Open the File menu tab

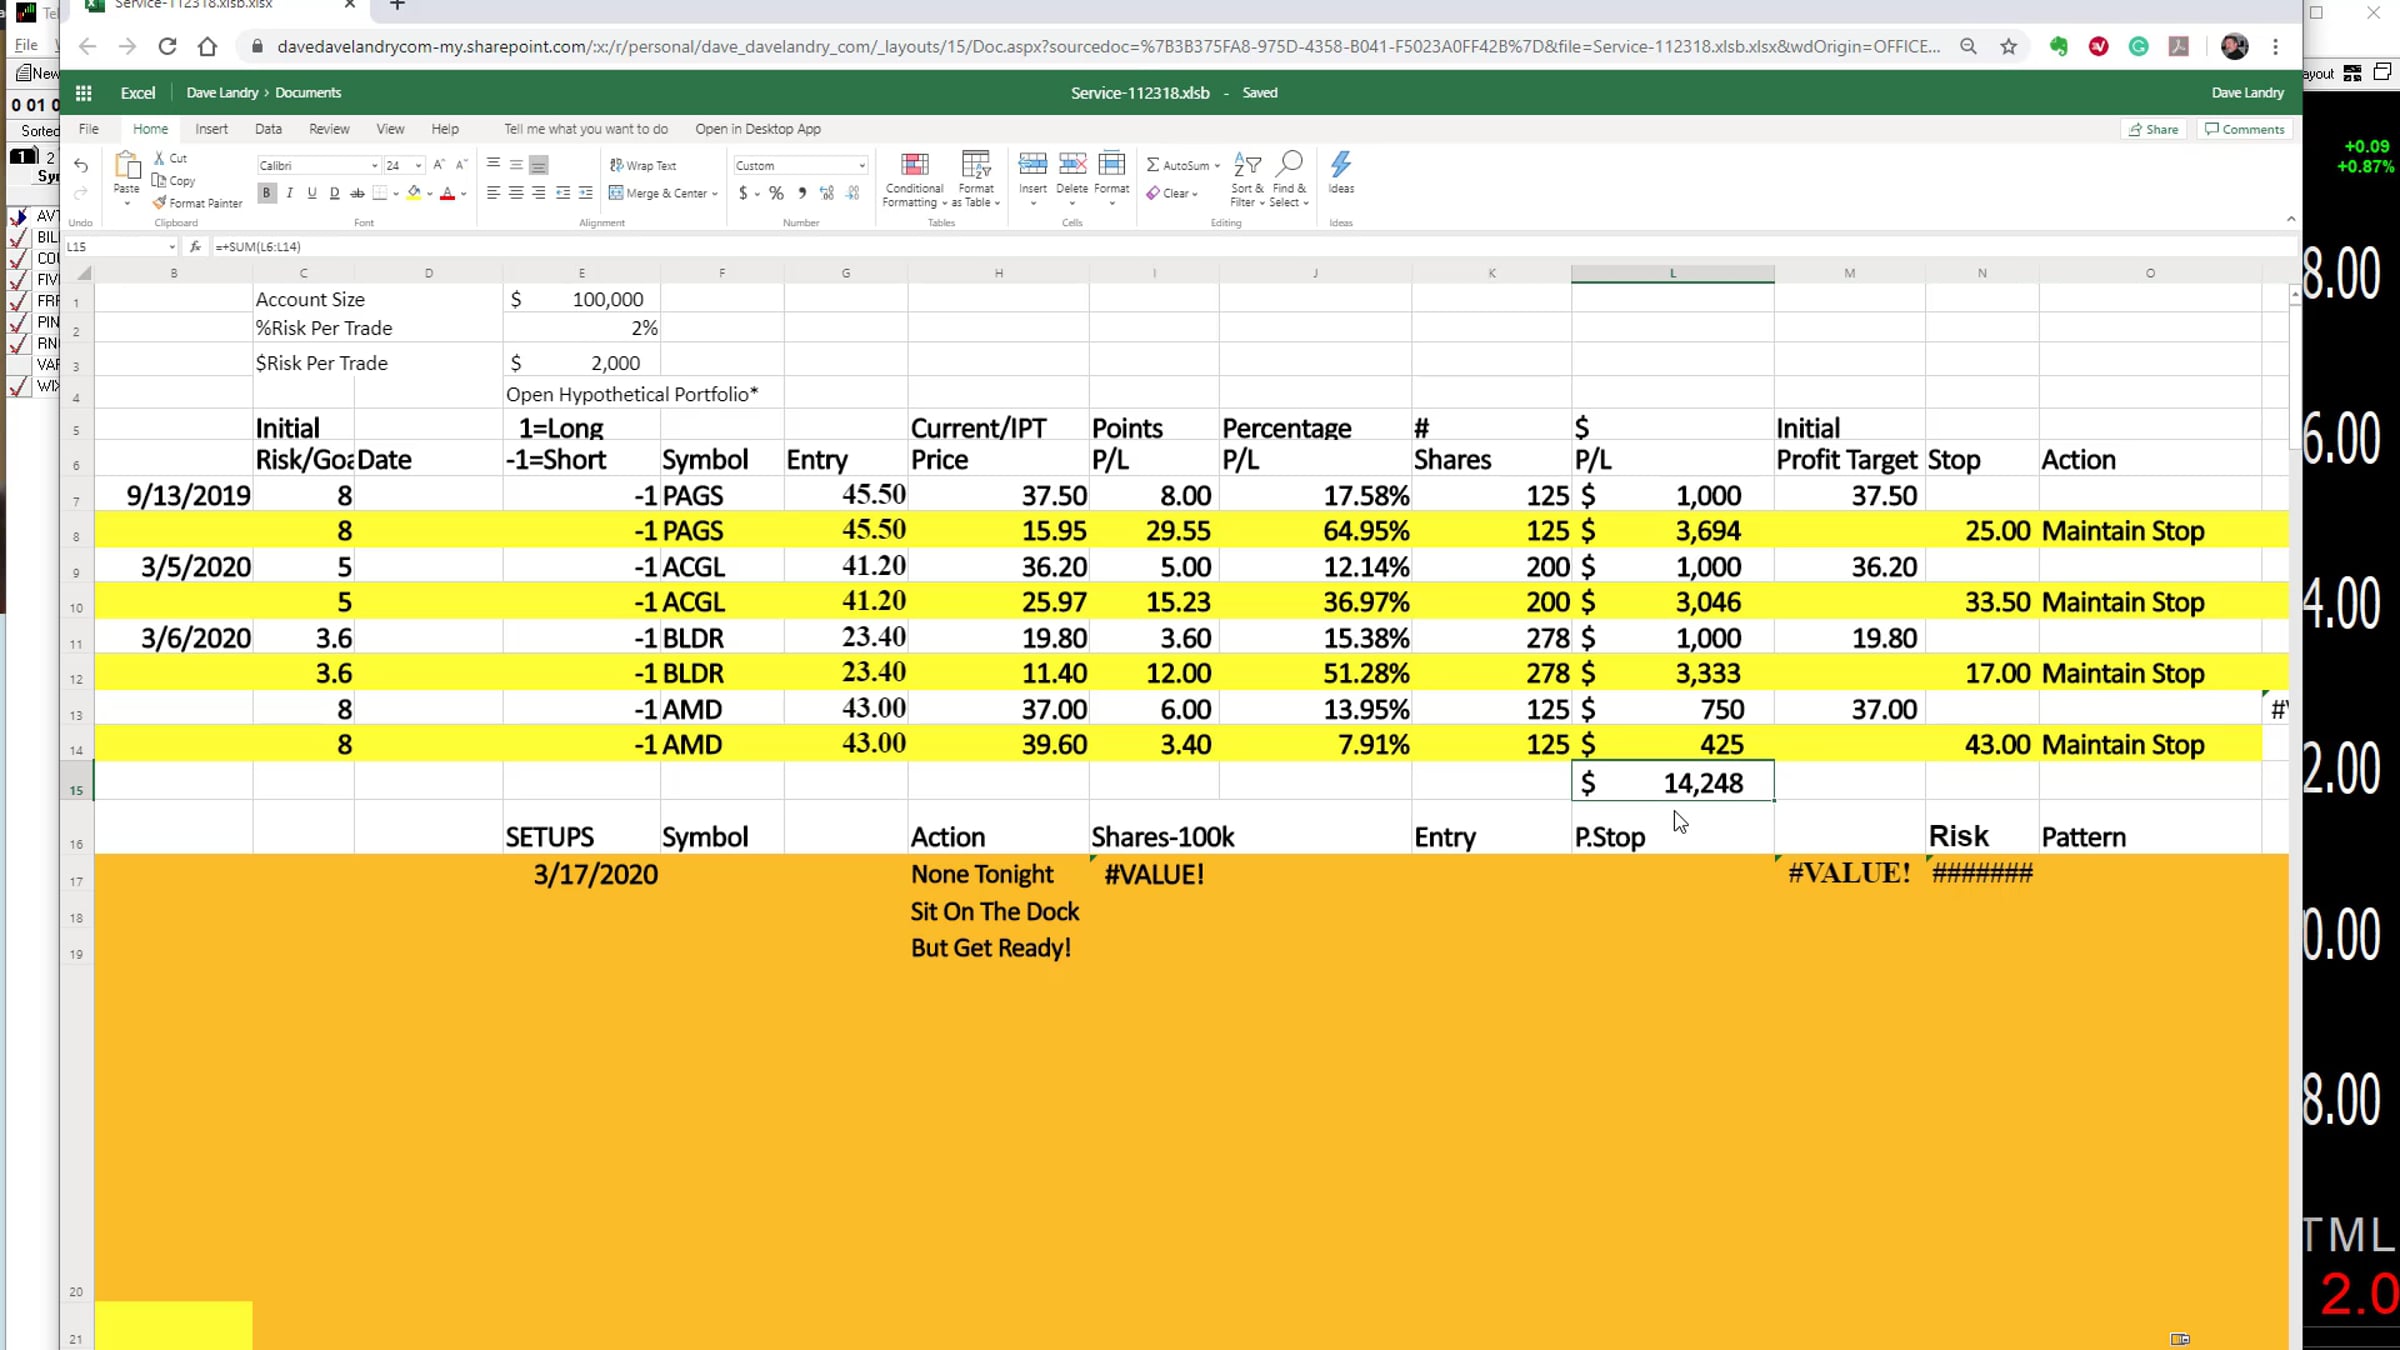[x=89, y=129]
